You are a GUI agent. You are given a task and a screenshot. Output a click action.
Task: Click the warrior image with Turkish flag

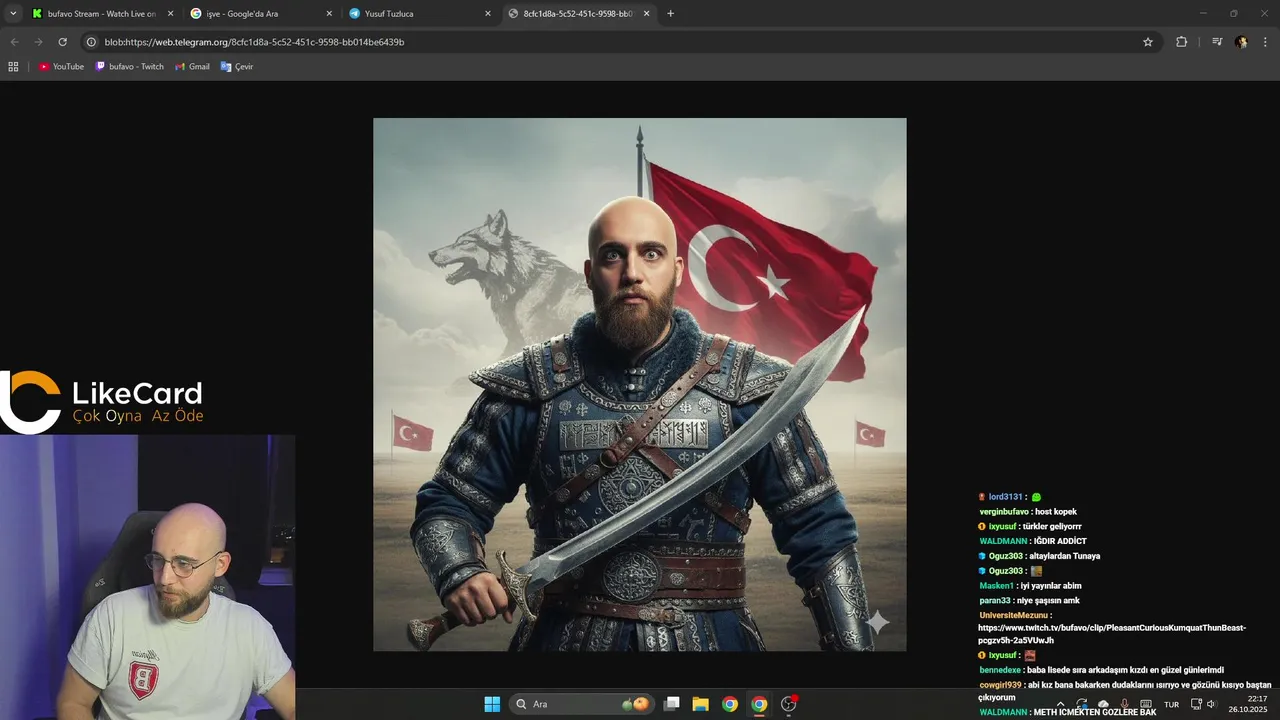point(640,385)
